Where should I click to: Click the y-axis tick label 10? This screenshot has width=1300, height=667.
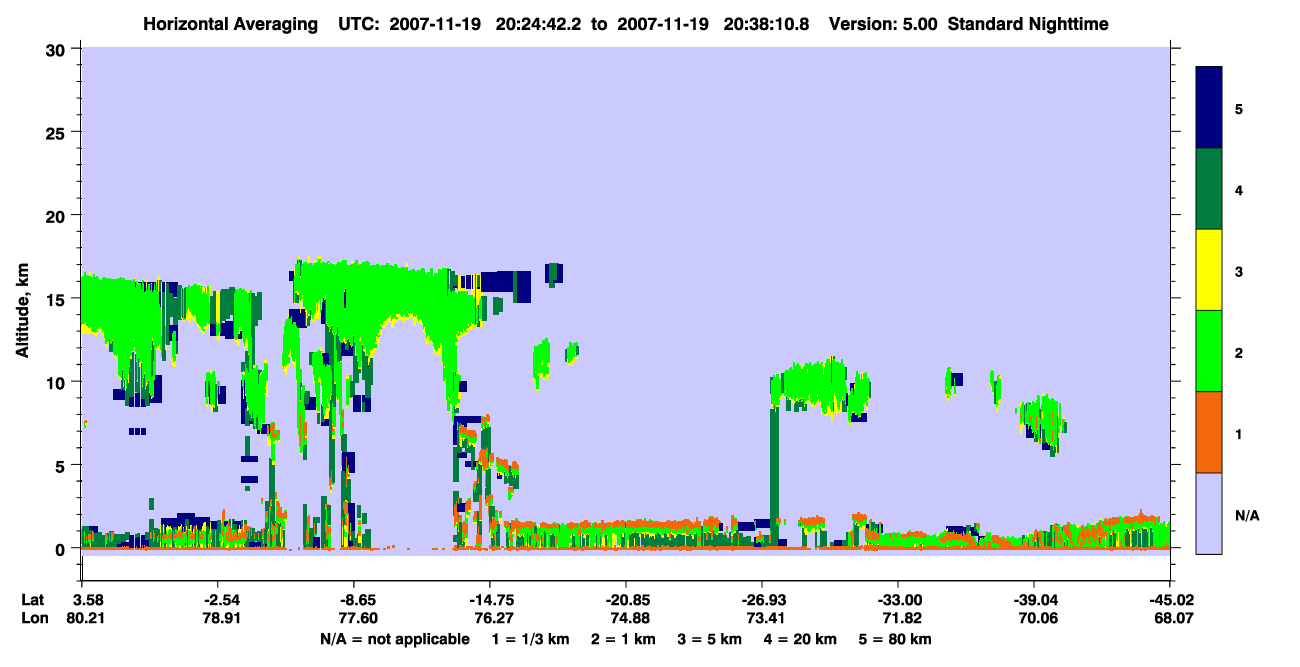click(58, 382)
